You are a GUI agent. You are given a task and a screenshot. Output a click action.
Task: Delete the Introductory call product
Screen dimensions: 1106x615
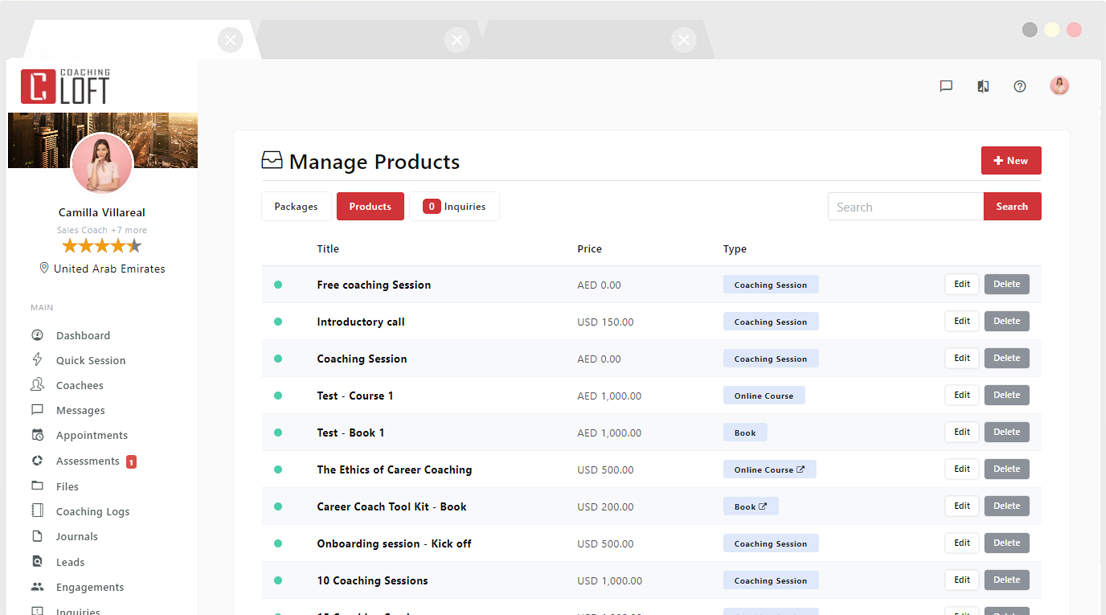(1006, 321)
